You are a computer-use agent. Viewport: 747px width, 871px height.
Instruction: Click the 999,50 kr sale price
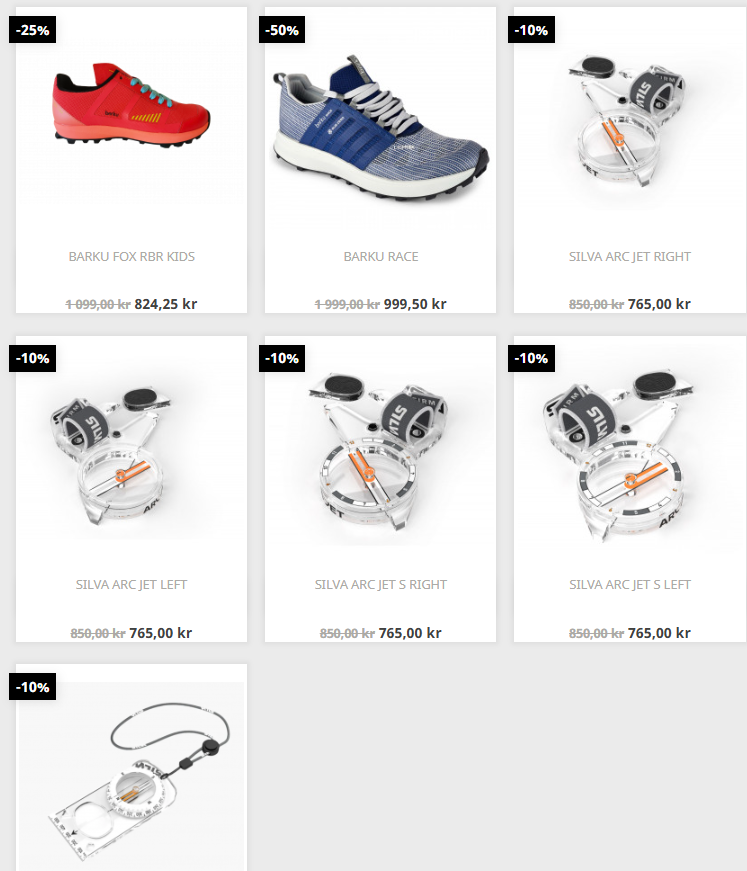click(x=415, y=304)
